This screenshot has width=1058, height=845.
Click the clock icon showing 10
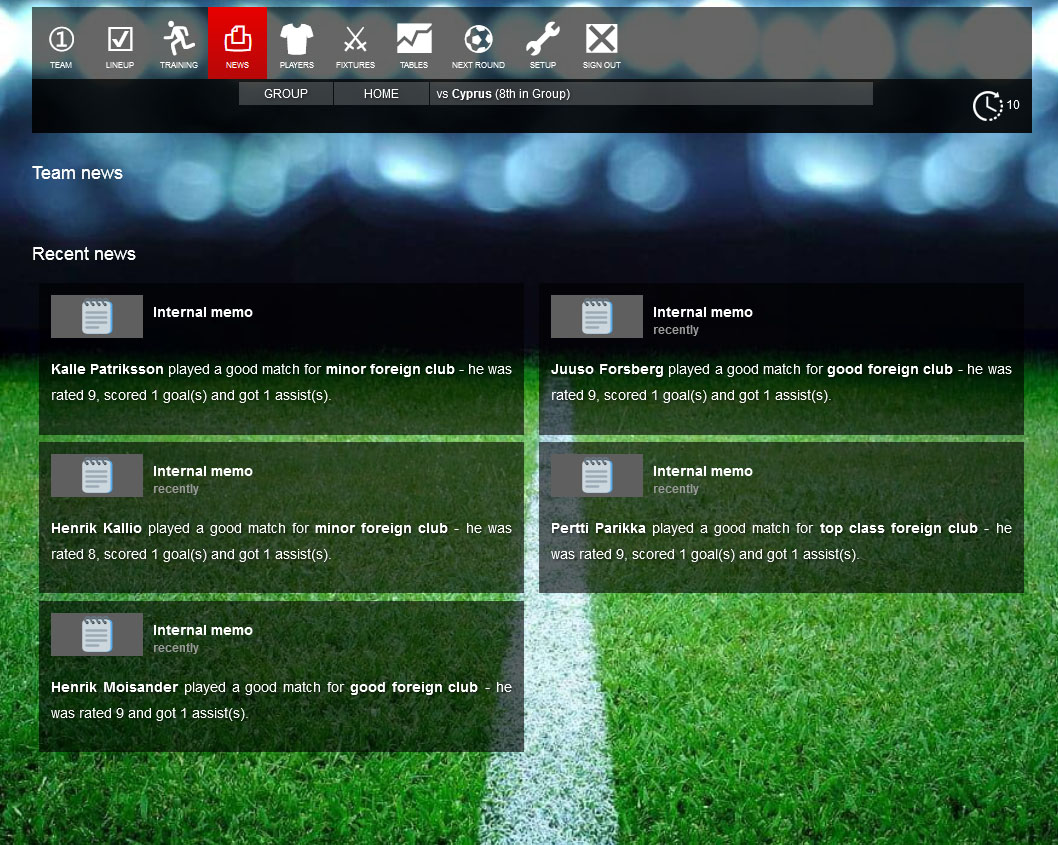click(x=986, y=104)
